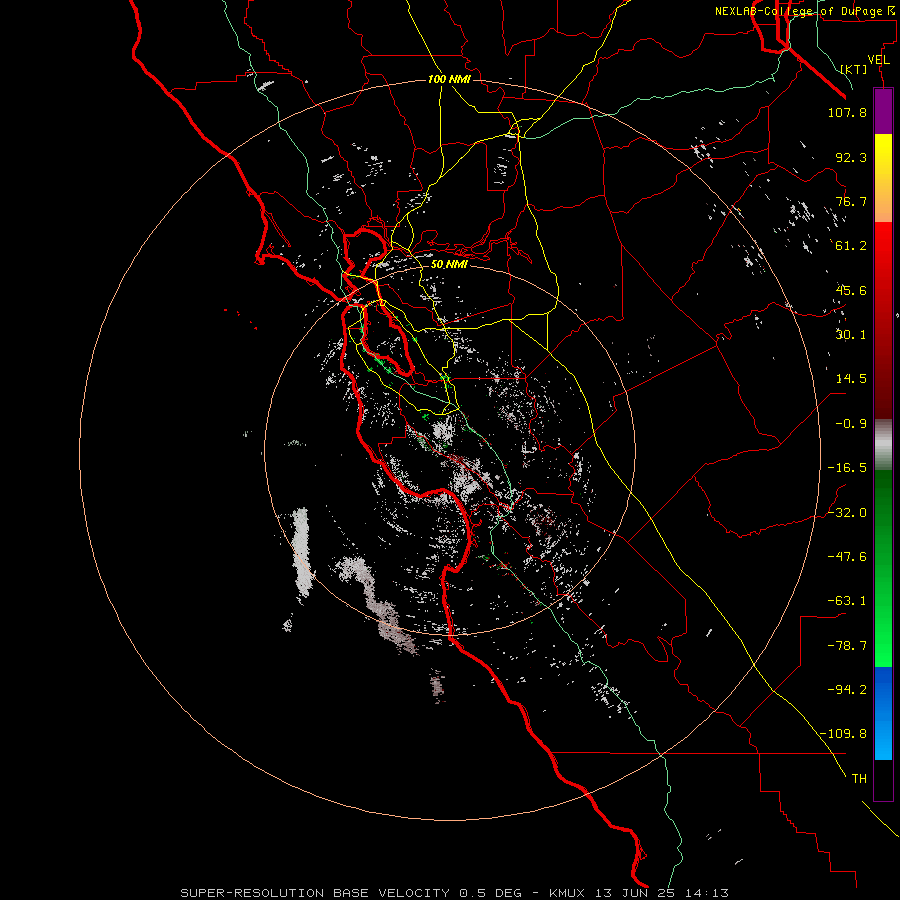Click the -94.2 velocity scale value
The height and width of the screenshot is (900, 900).
point(847,690)
